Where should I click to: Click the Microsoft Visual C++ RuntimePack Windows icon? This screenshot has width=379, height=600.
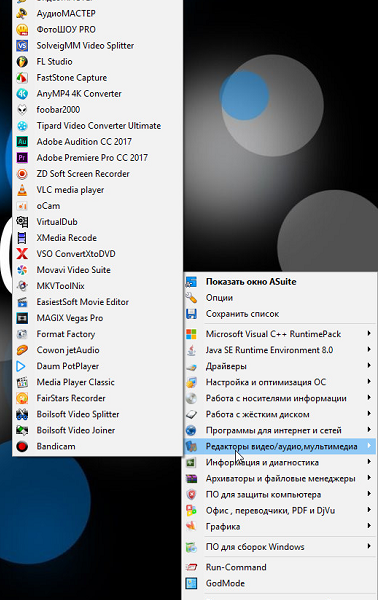[191, 334]
